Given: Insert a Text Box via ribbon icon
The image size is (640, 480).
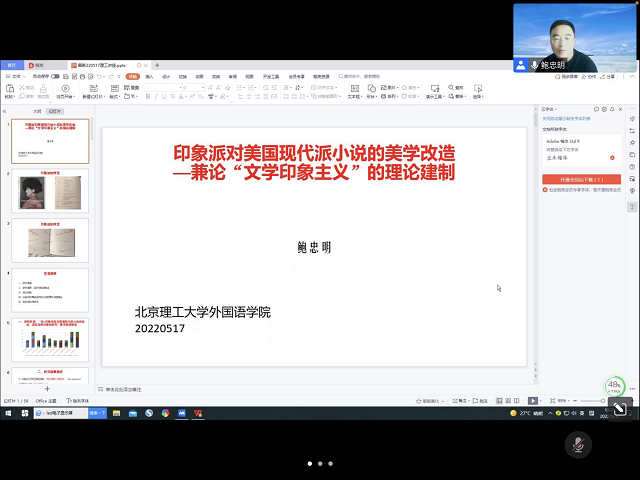Looking at the screenshot, I should 355,88.
